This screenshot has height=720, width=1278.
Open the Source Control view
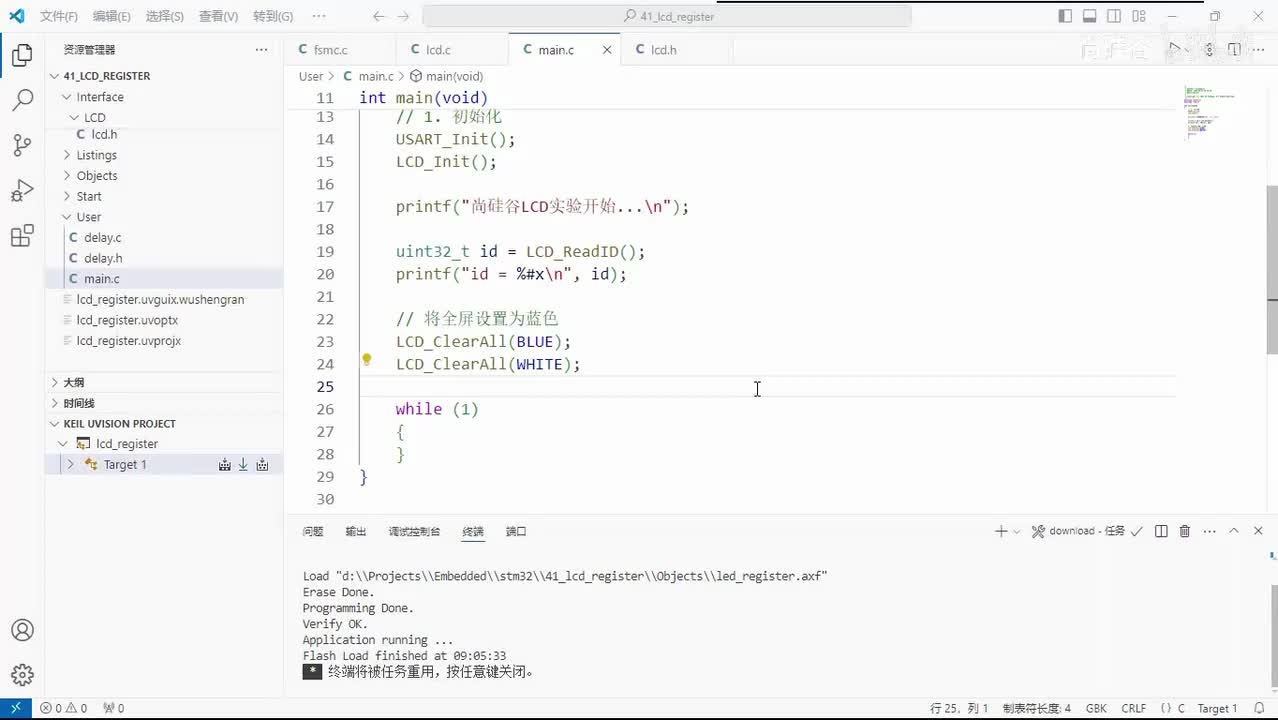22,145
